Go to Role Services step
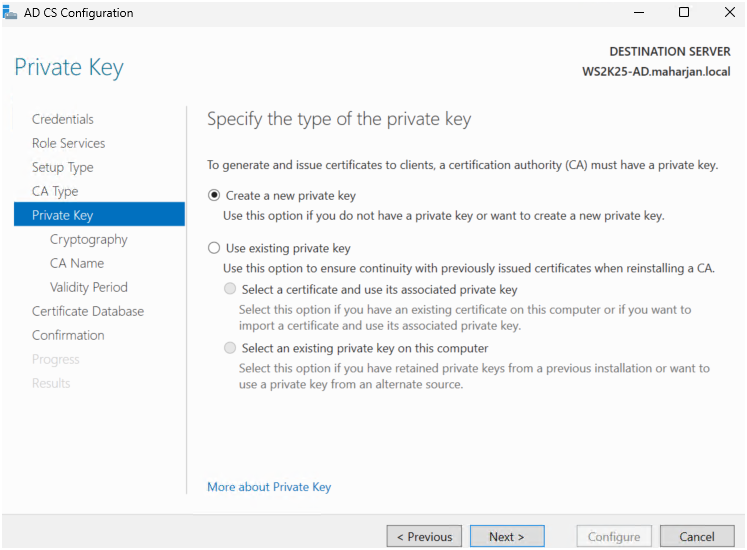The width and height of the screenshot is (747, 550). pos(68,143)
